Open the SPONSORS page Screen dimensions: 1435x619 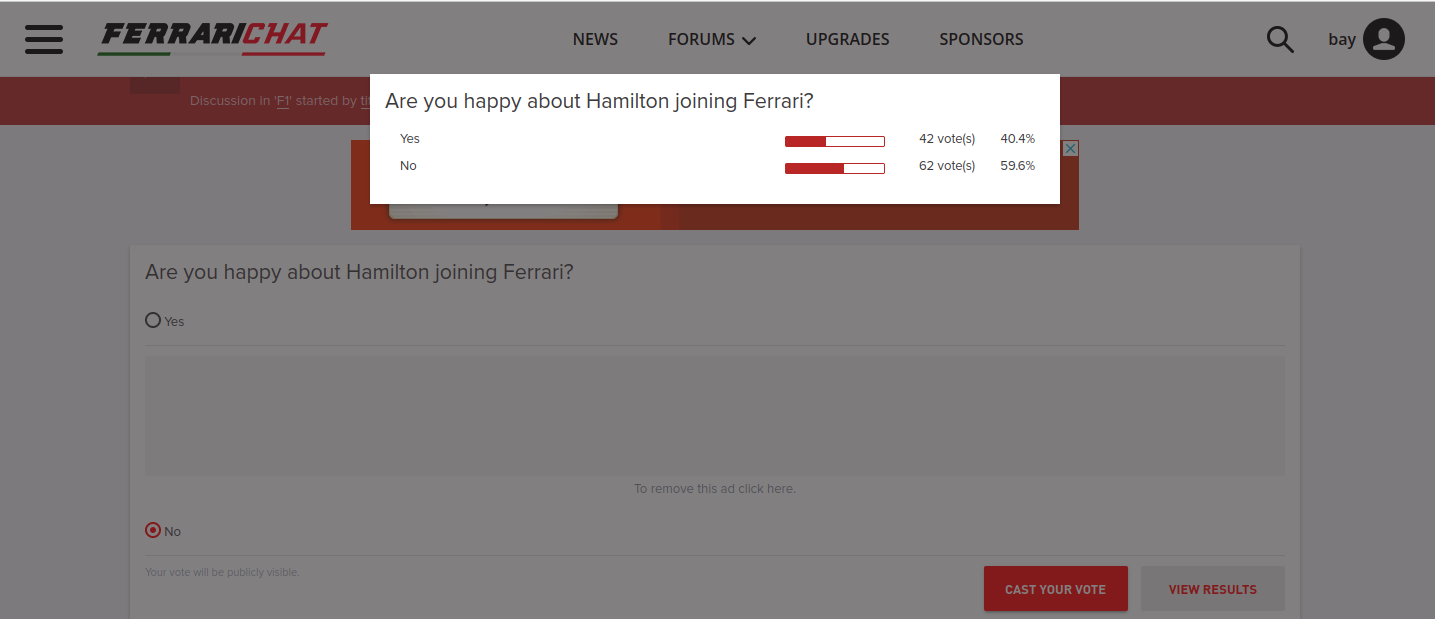coord(981,39)
